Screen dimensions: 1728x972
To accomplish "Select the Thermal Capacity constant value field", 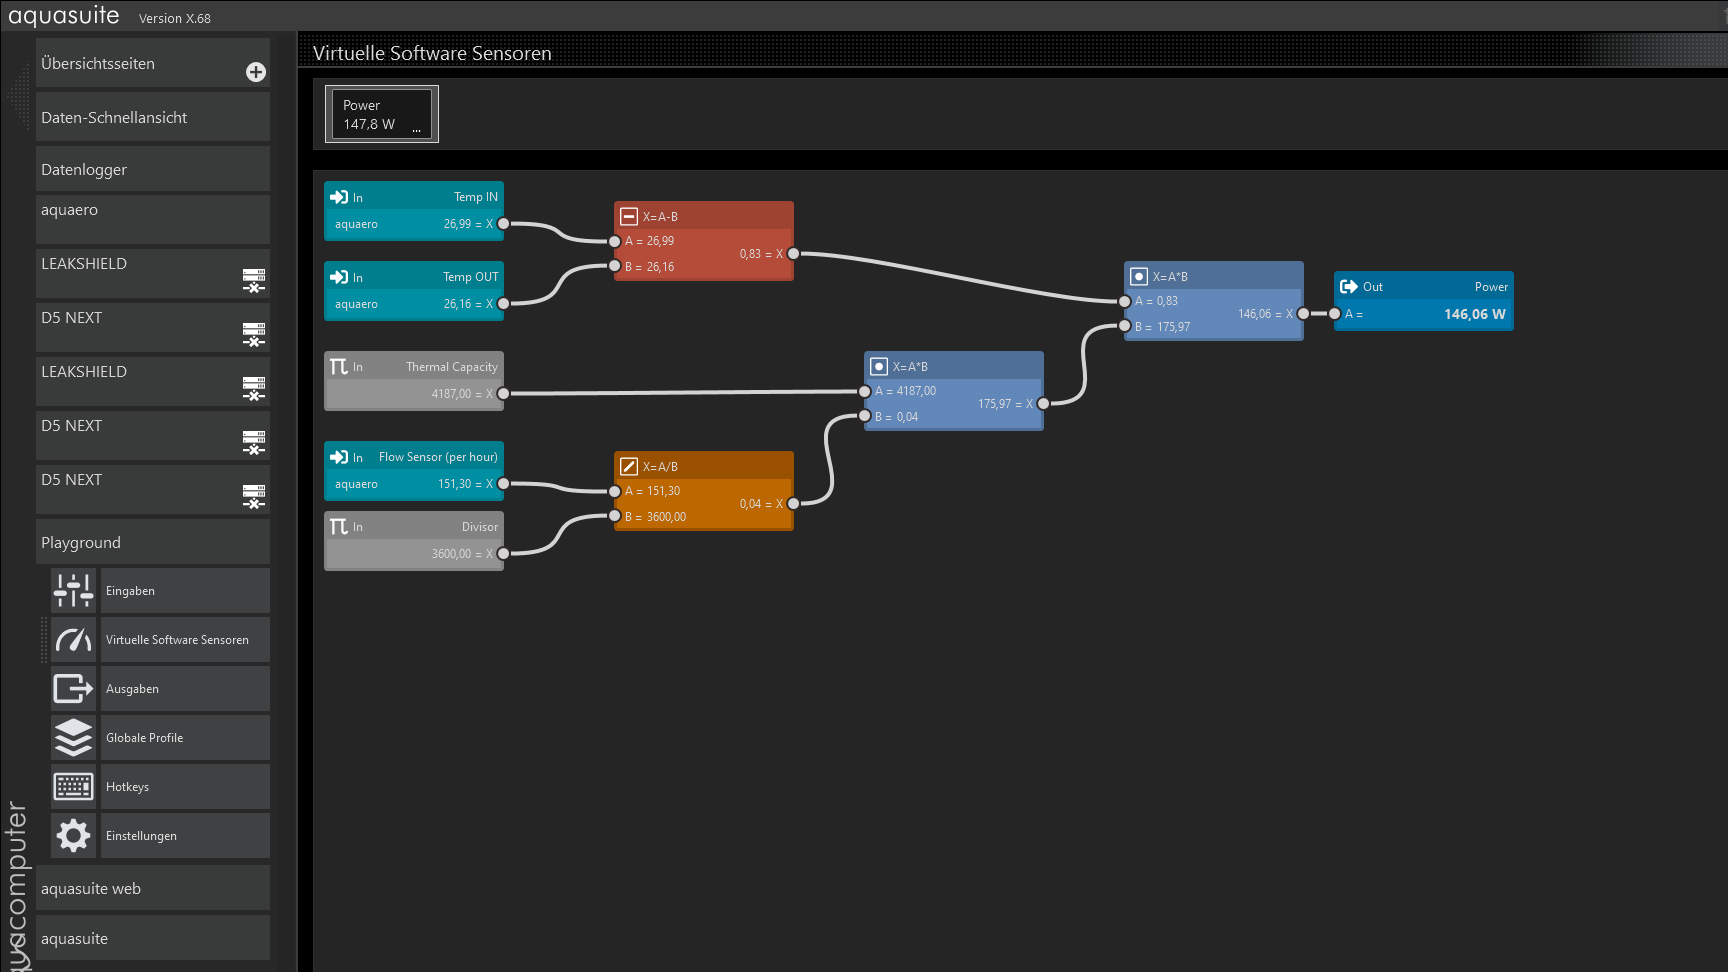I will point(414,394).
